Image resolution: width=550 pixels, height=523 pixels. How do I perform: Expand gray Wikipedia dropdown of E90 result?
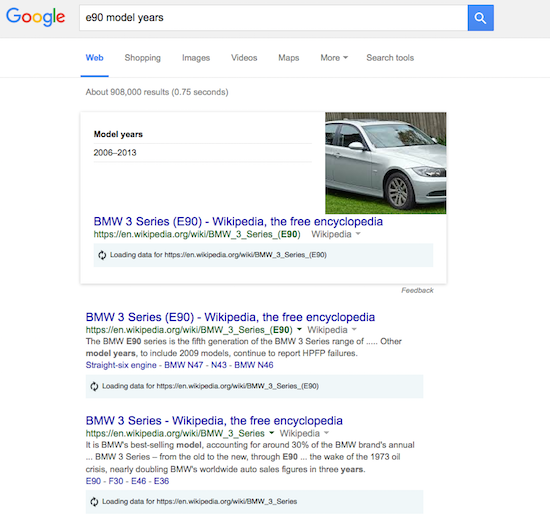[x=354, y=329]
